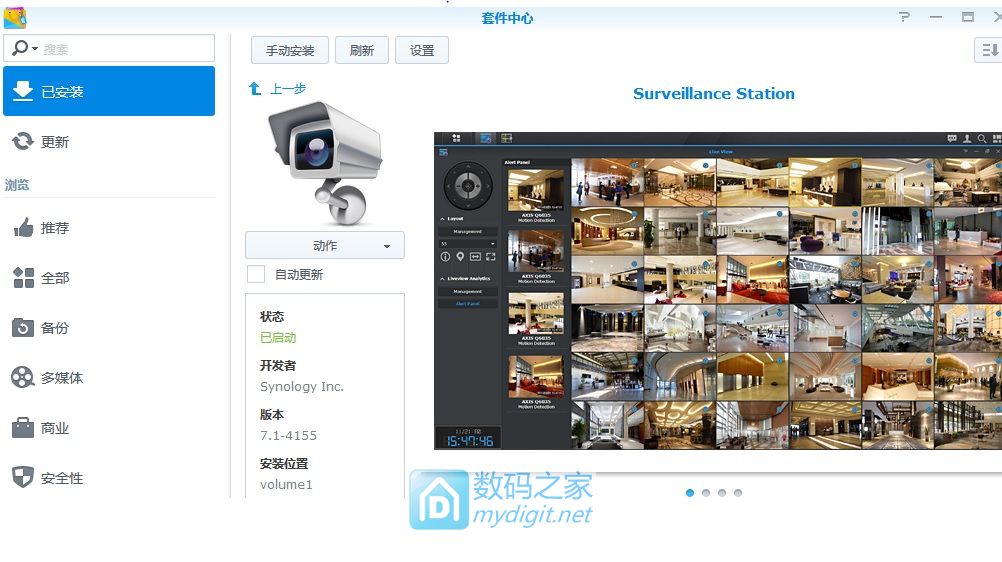Click the installed download arrow icon
1002x562 pixels.
click(x=23, y=91)
